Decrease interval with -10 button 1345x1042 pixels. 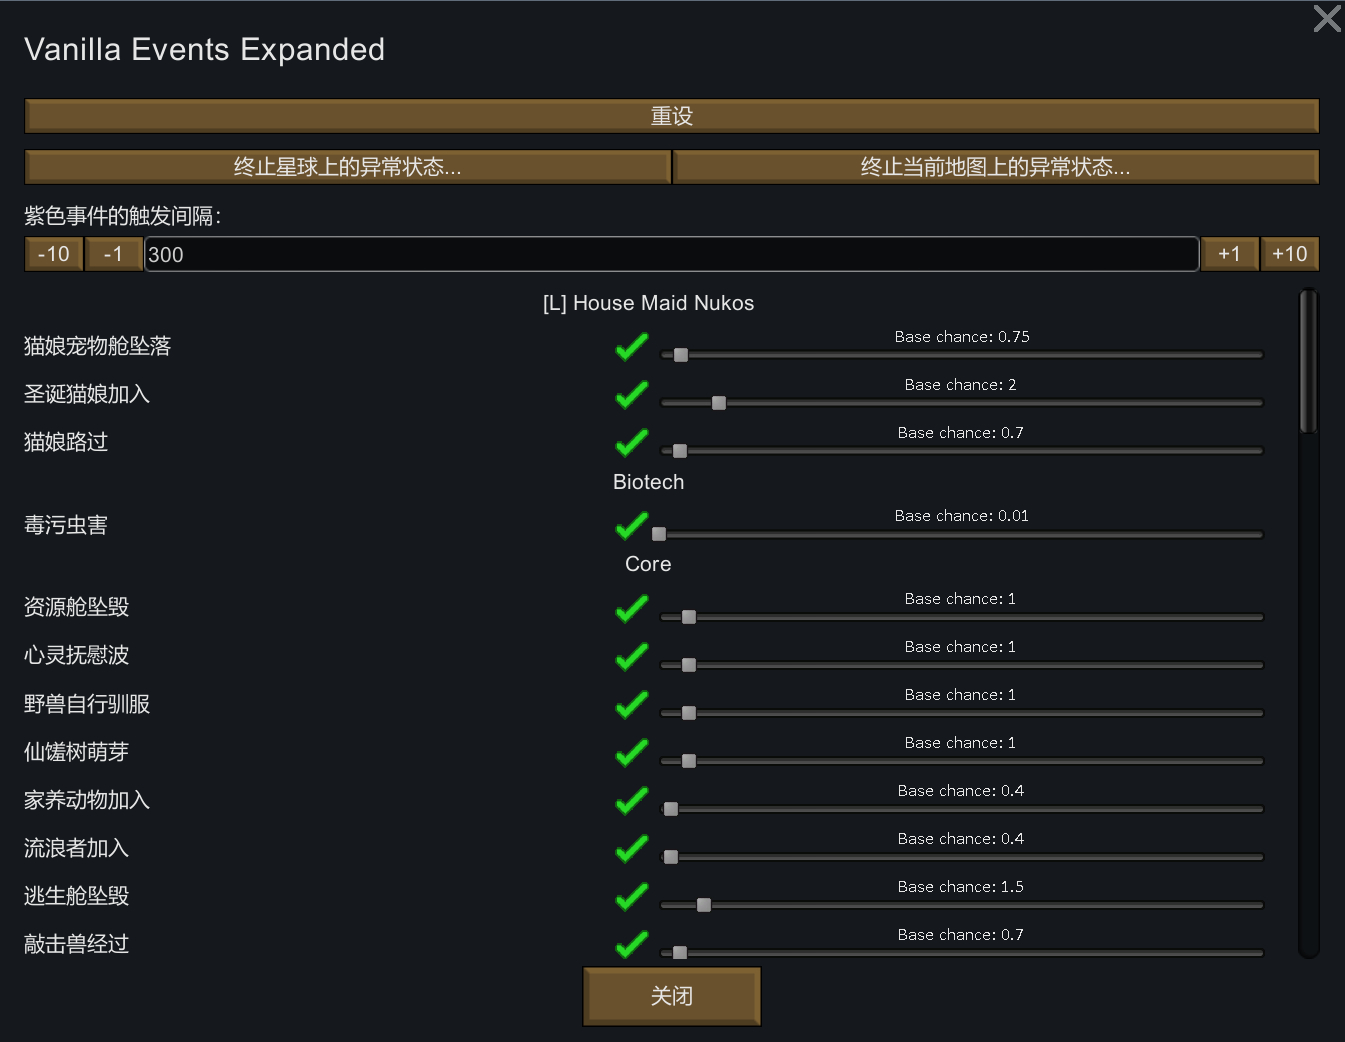click(53, 254)
